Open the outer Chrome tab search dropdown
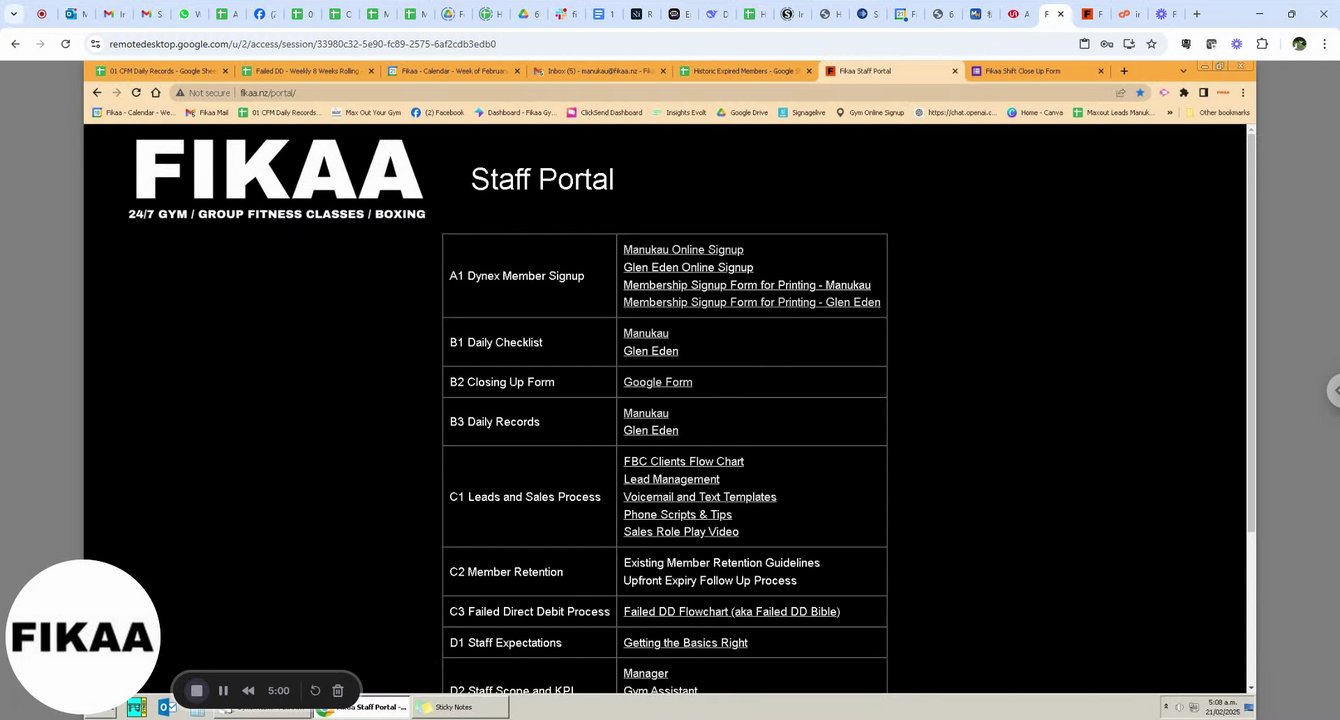This screenshot has height=720, width=1340. [14, 14]
